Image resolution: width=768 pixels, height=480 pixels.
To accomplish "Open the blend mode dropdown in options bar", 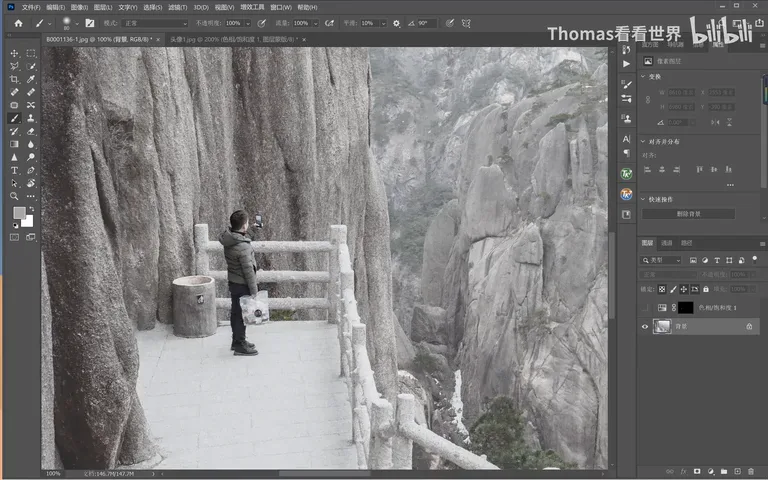I will pos(155,23).
